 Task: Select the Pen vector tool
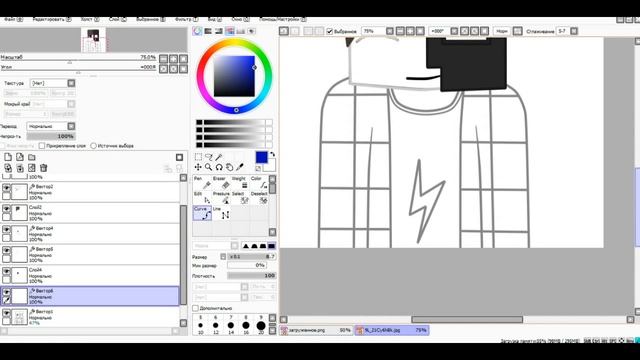tap(202, 183)
